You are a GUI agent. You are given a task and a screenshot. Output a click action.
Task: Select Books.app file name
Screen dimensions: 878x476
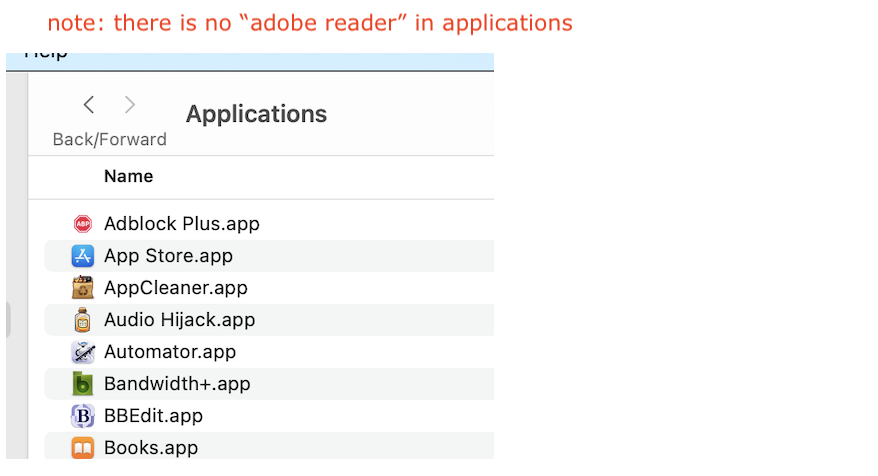point(151,448)
